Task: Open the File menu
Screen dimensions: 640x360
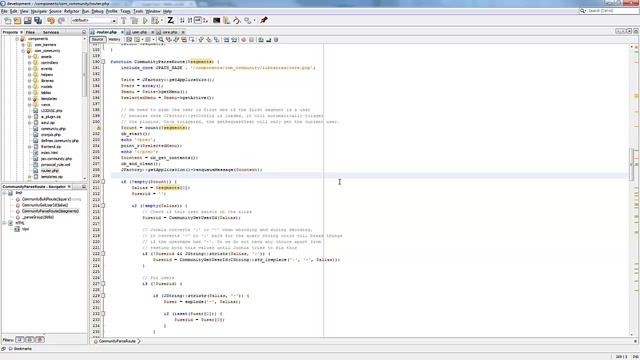Action: (4, 11)
